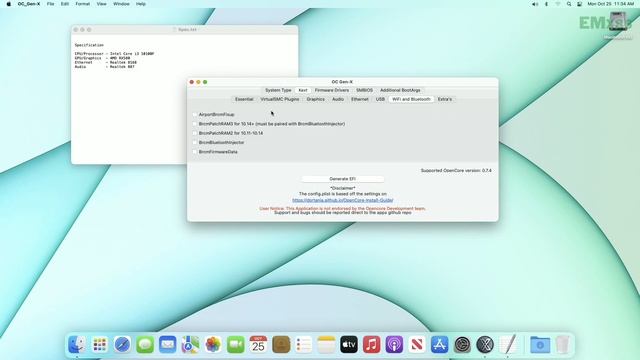Select the Ethernet sub-tab
640x360 pixels.
[360, 99]
